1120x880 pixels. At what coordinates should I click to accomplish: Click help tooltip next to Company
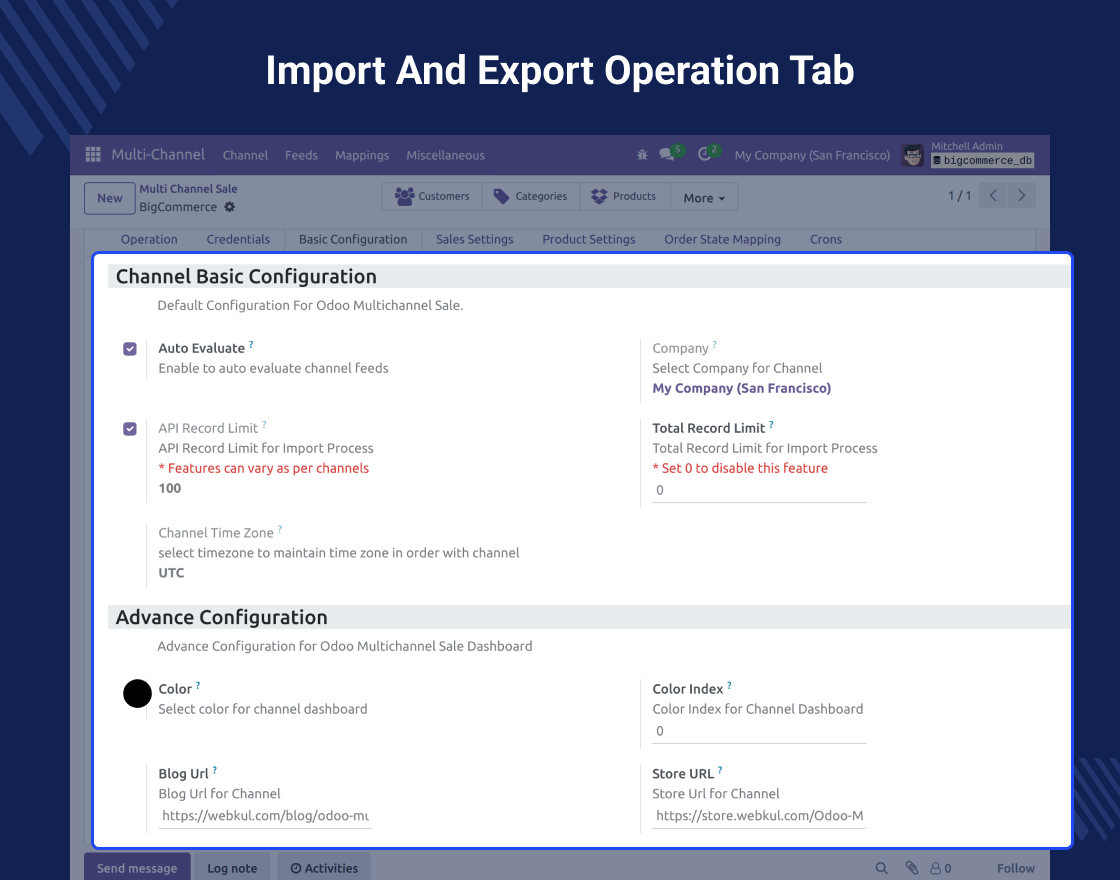point(715,344)
